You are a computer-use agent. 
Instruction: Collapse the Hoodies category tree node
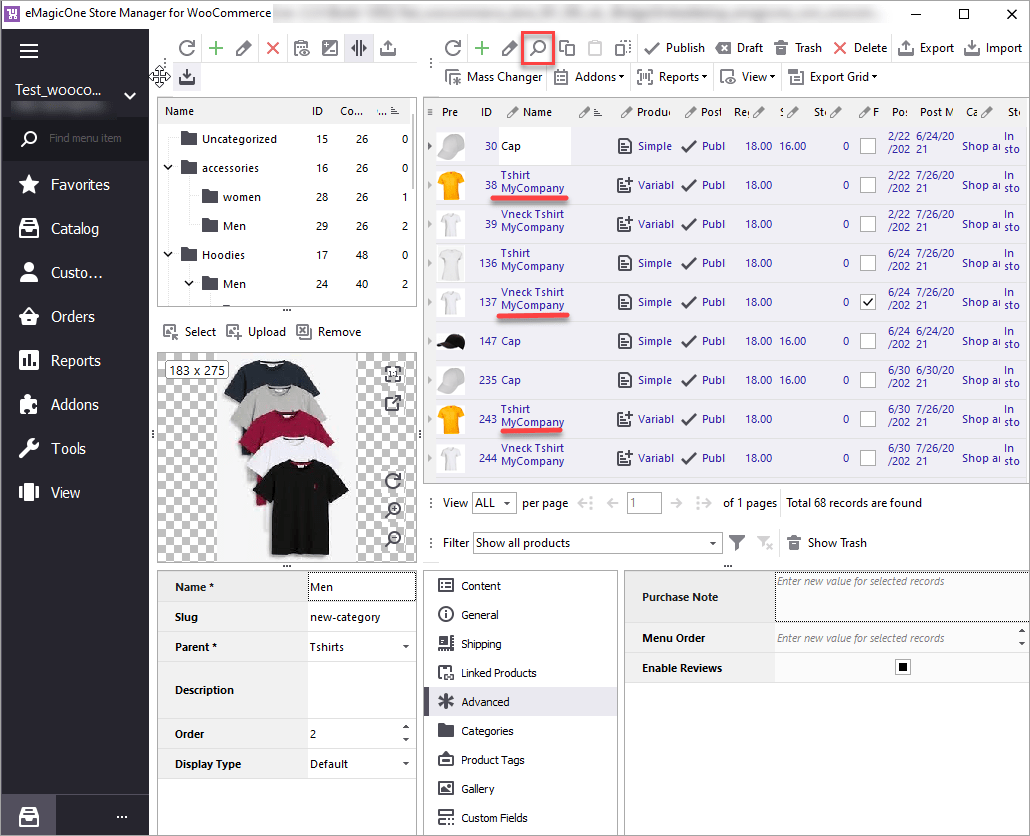click(x=169, y=255)
